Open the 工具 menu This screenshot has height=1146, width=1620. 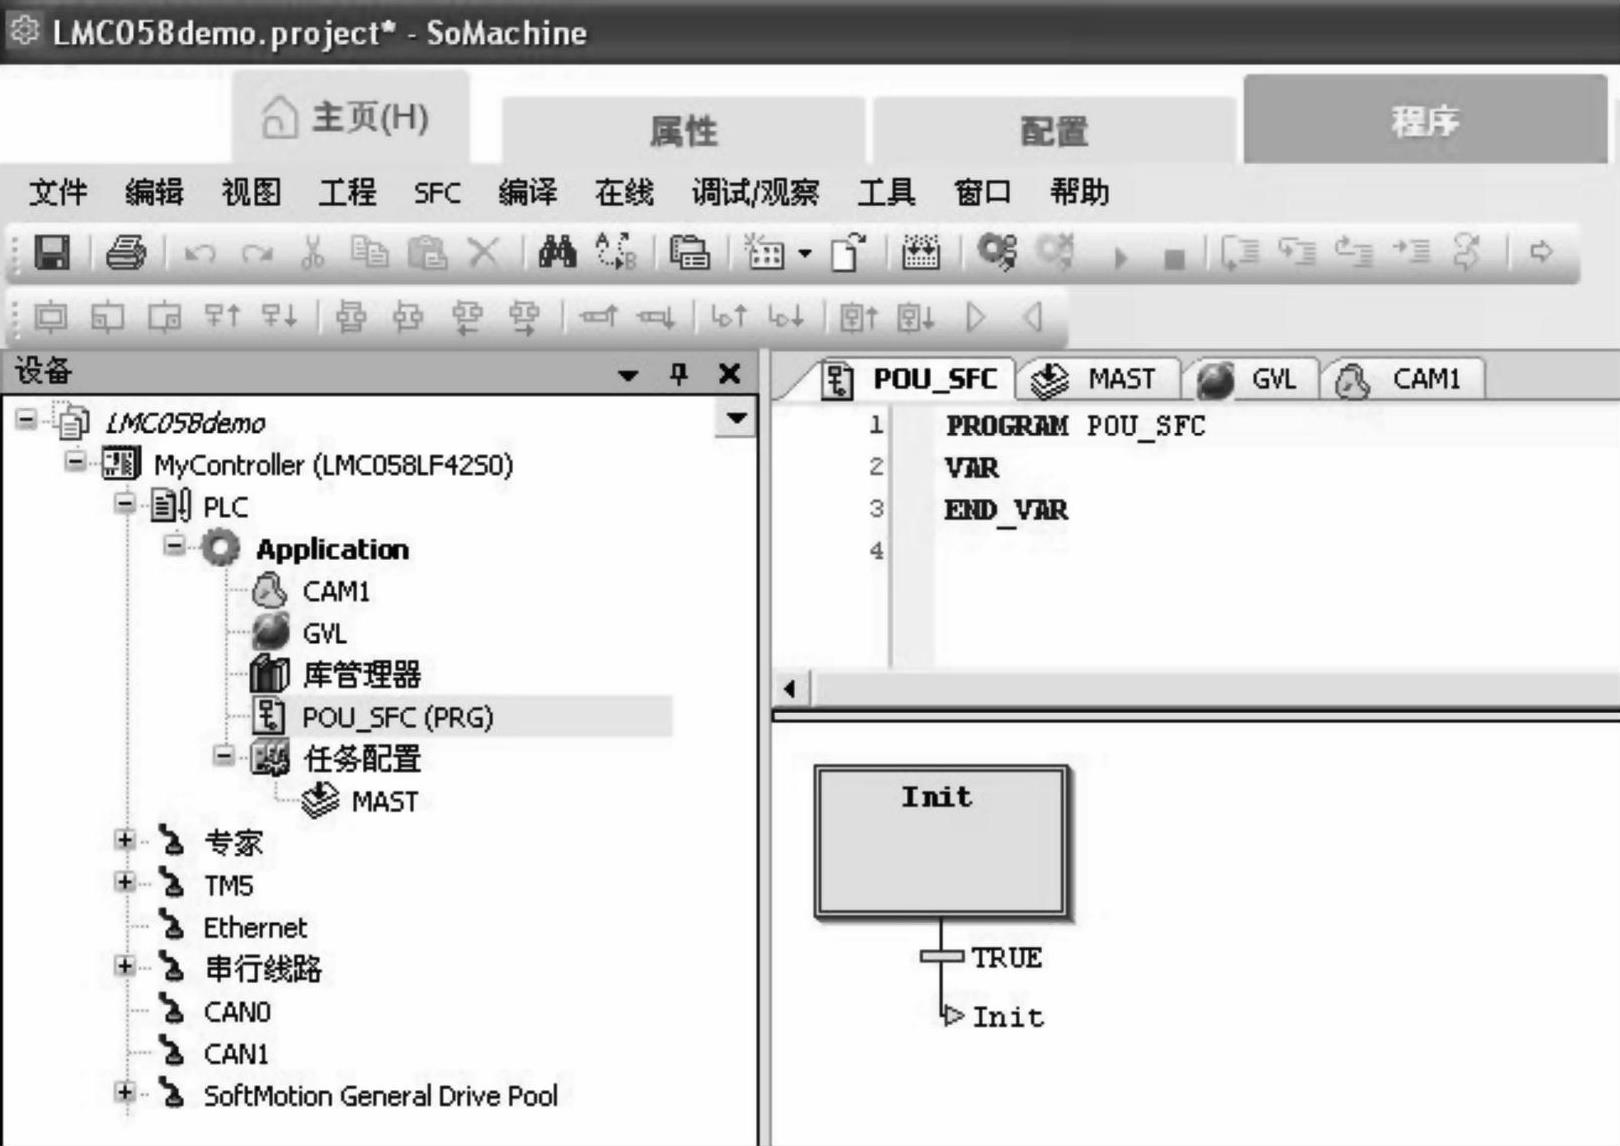pyautogui.click(x=886, y=192)
